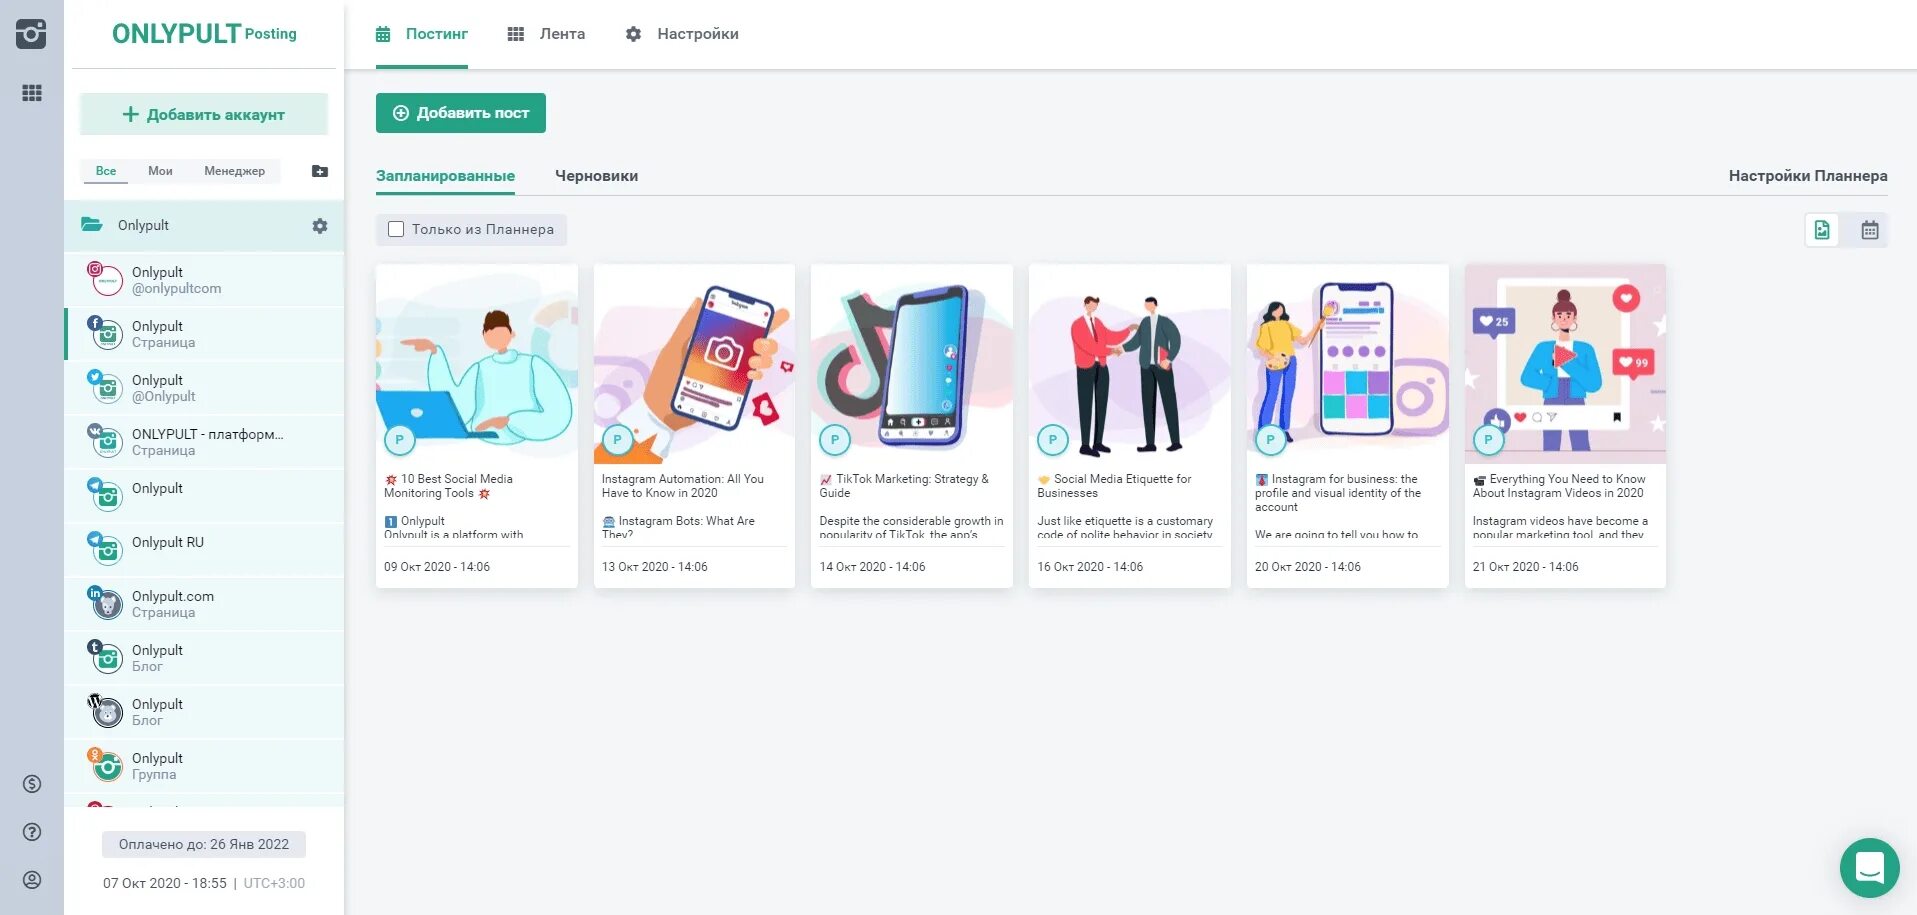Click the date 14 Окт 2020 - 14:06

(872, 567)
